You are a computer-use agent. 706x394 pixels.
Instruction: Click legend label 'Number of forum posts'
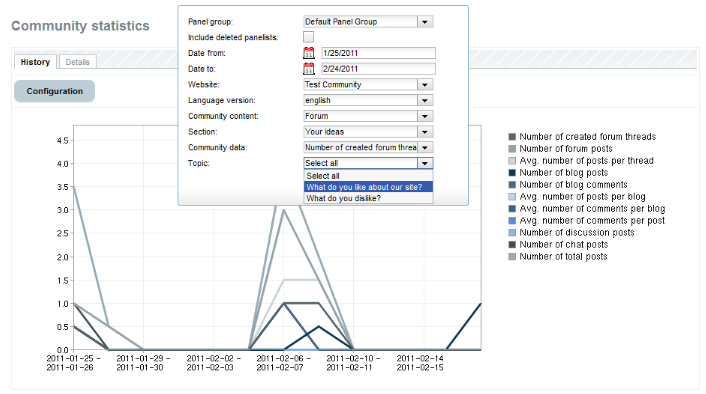(566, 149)
